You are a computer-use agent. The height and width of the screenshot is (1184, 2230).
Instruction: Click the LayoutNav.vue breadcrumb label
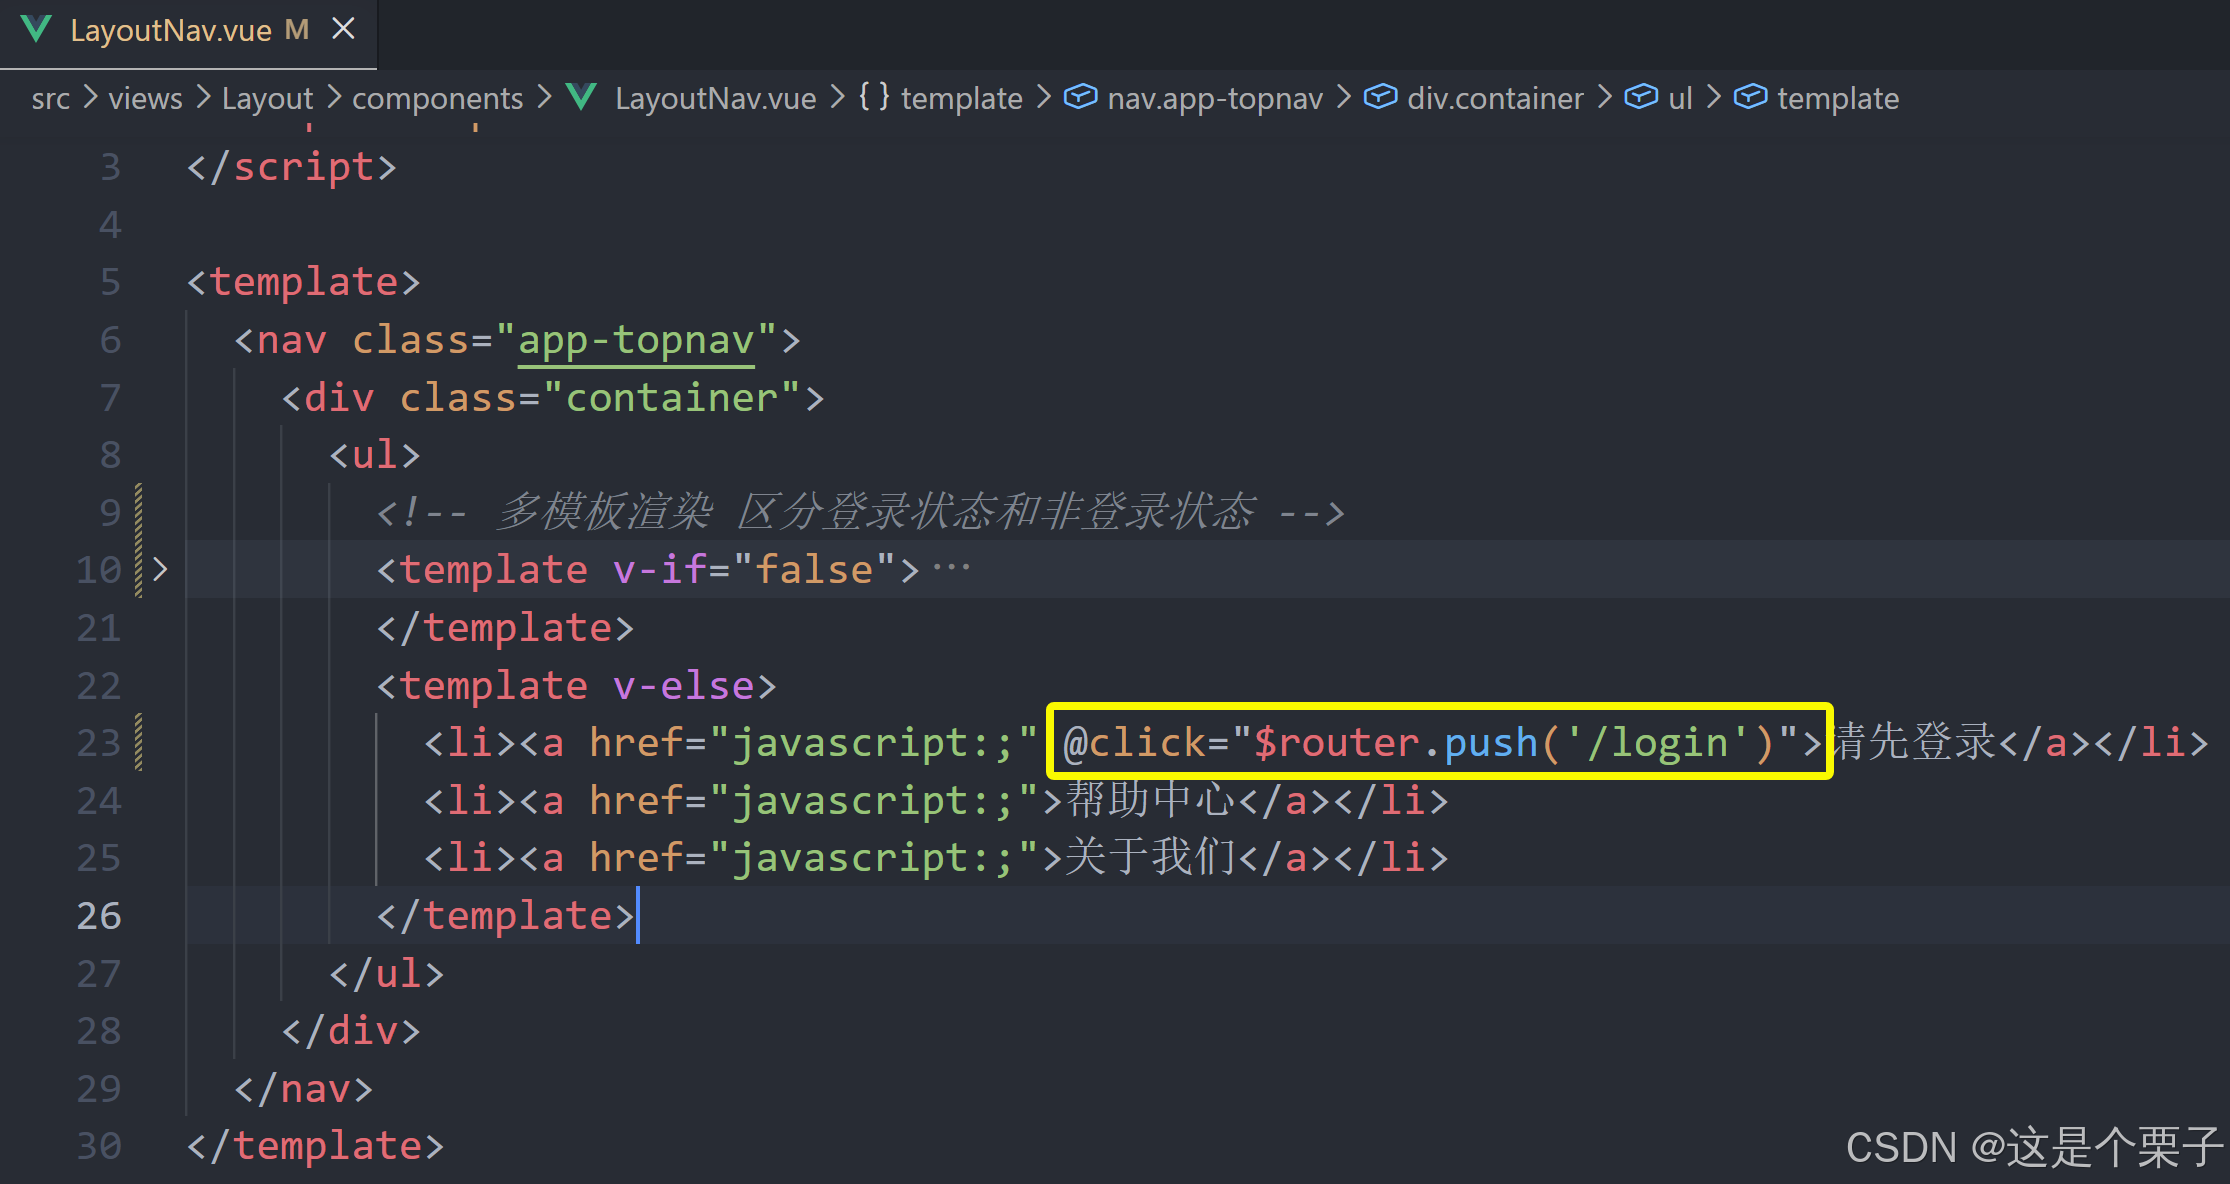(715, 98)
